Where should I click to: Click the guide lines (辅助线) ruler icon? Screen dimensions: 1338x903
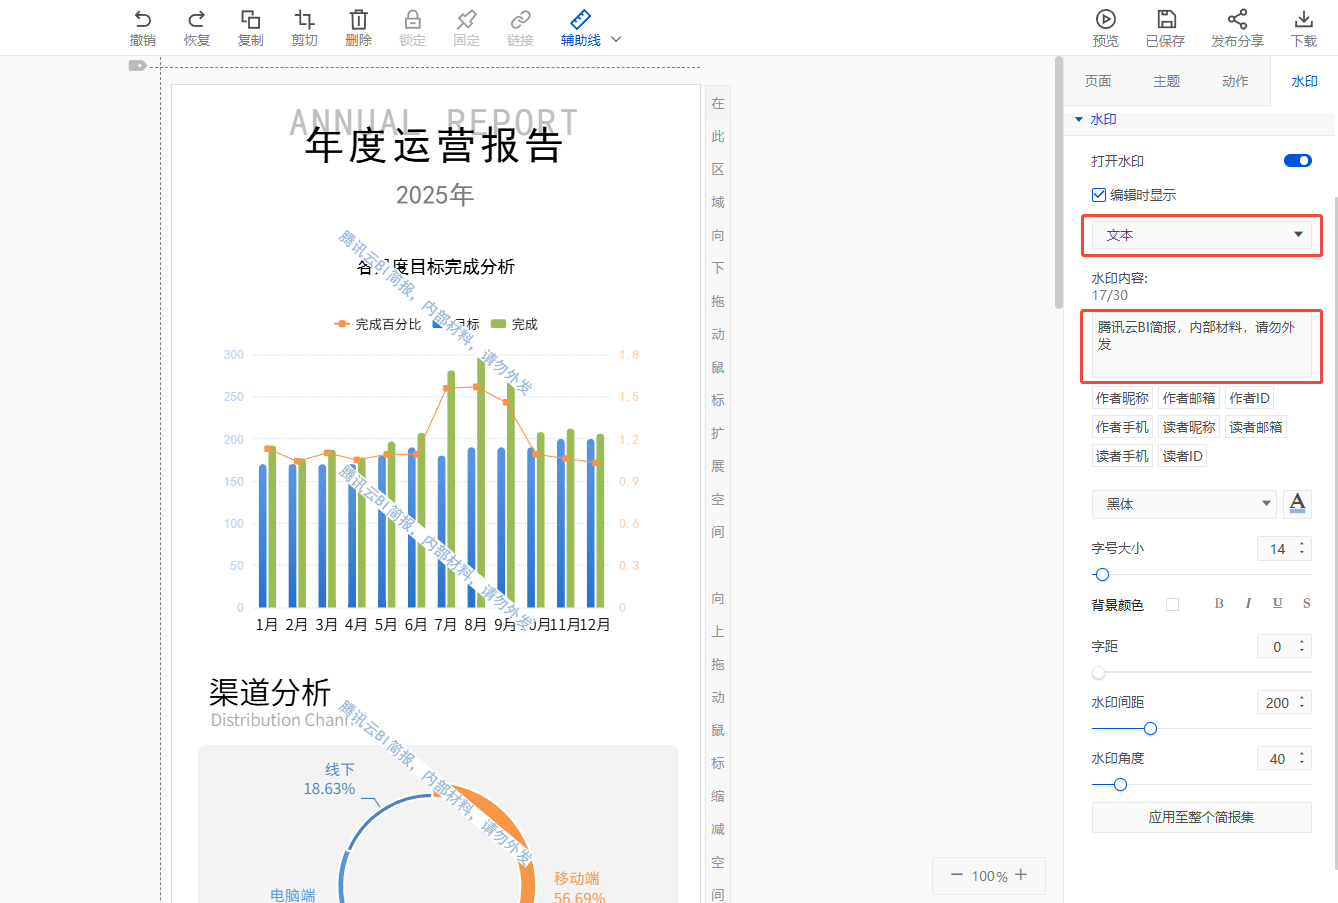[580, 19]
